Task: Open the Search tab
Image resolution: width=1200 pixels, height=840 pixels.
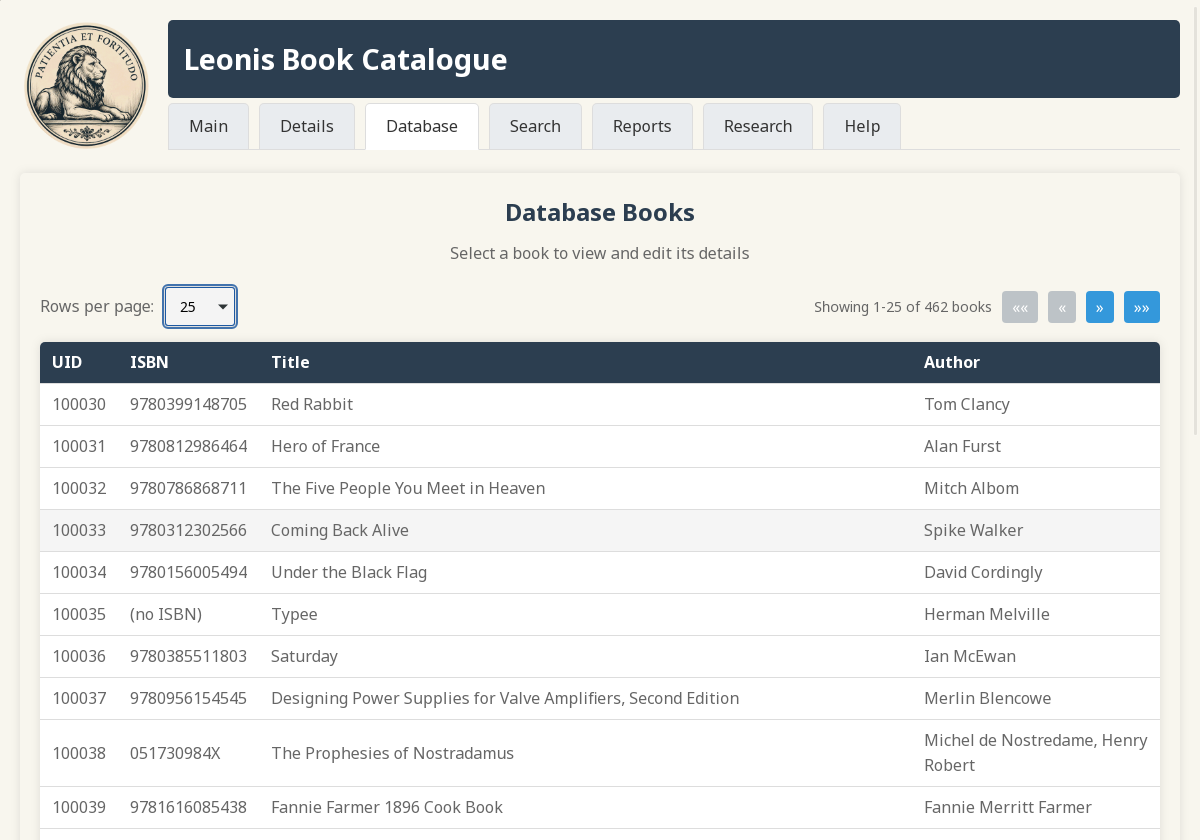Action: (x=535, y=126)
